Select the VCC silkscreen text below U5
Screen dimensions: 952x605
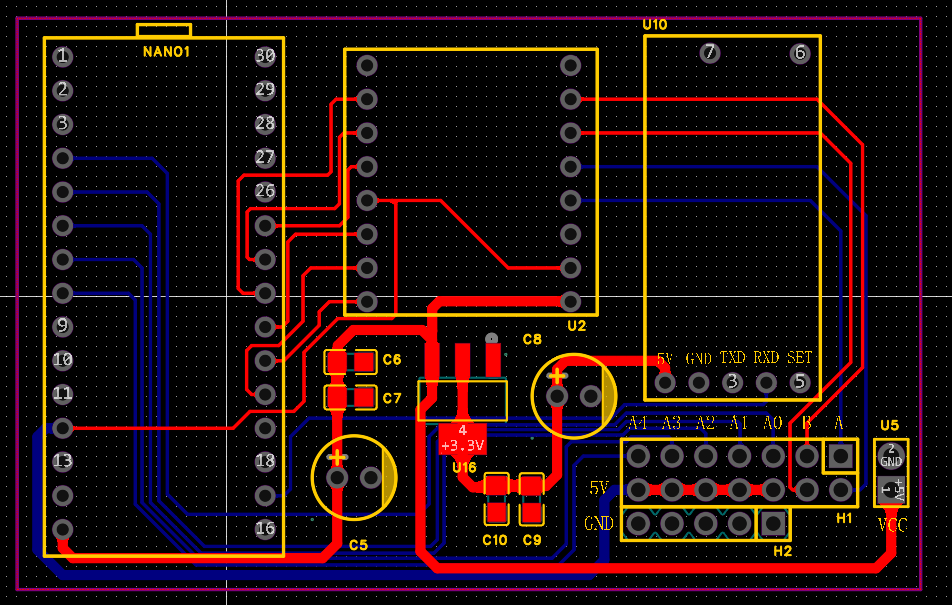[892, 525]
